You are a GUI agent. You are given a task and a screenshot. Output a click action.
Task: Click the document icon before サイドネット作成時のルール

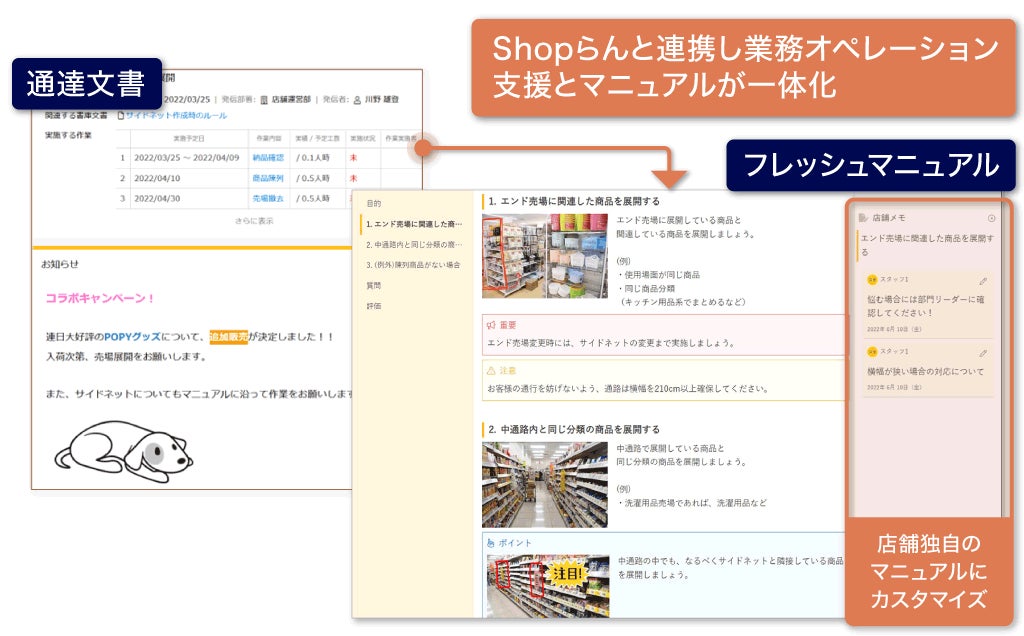click(120, 116)
